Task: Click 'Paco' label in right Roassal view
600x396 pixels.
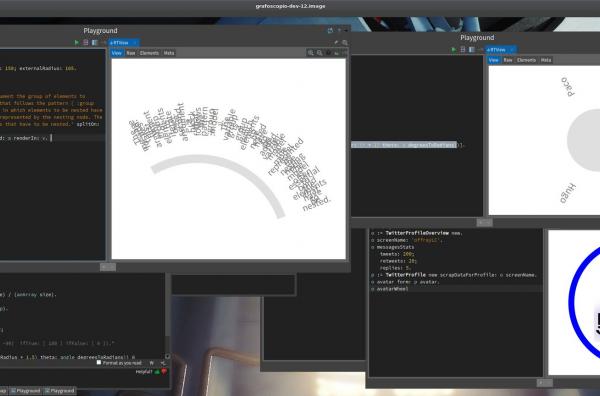Action: [568, 86]
